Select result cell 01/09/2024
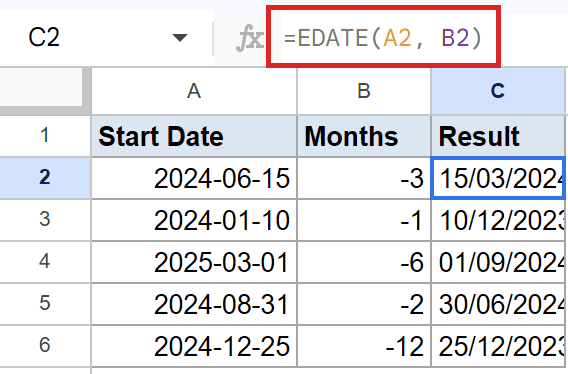Image resolution: width=568 pixels, height=374 pixels. click(498, 262)
